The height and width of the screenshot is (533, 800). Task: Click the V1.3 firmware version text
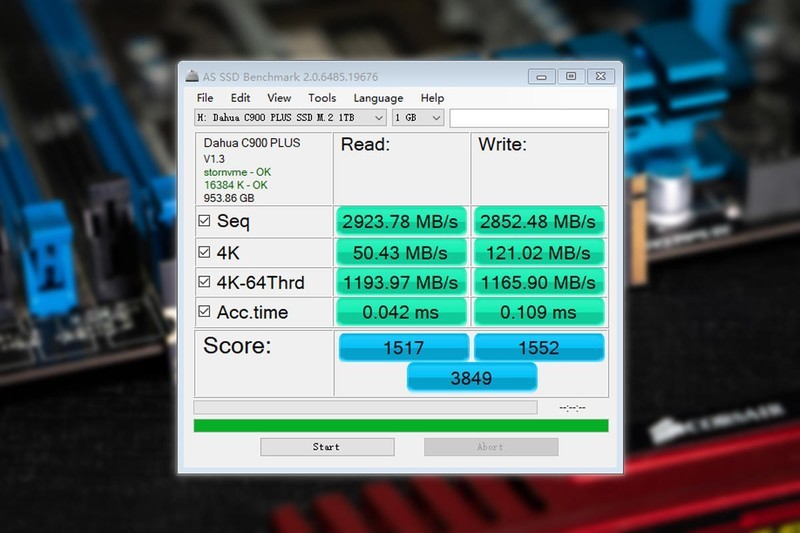point(214,159)
